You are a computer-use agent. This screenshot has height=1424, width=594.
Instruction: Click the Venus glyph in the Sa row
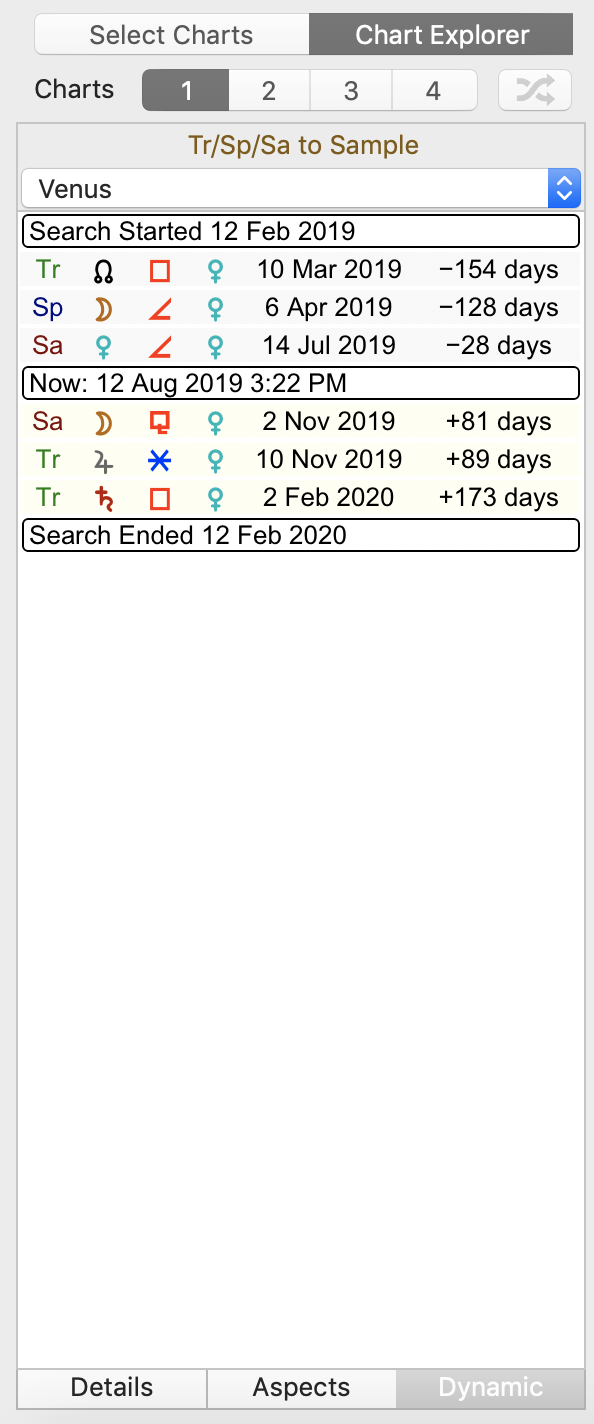pyautogui.click(x=102, y=345)
